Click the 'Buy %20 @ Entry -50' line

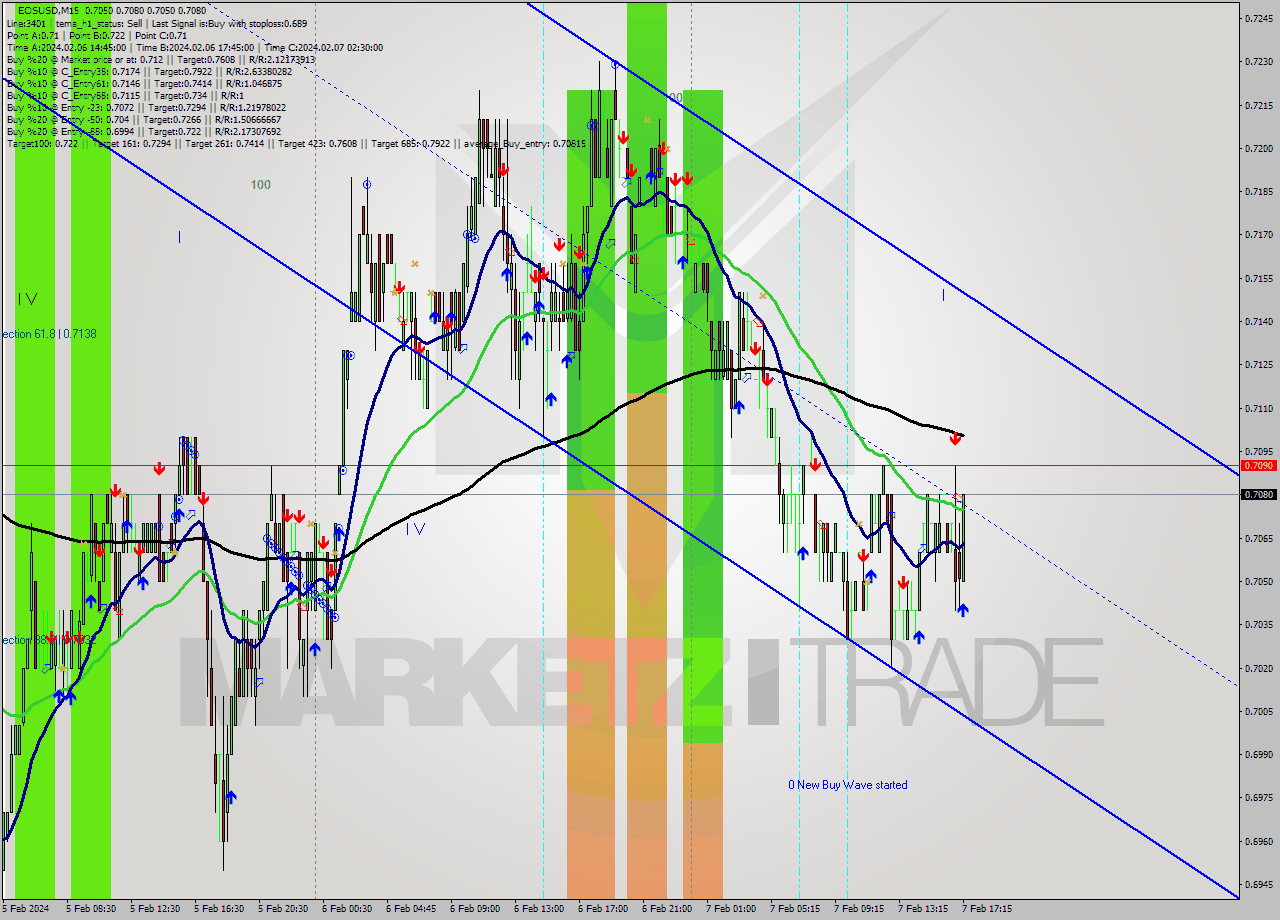144,119
